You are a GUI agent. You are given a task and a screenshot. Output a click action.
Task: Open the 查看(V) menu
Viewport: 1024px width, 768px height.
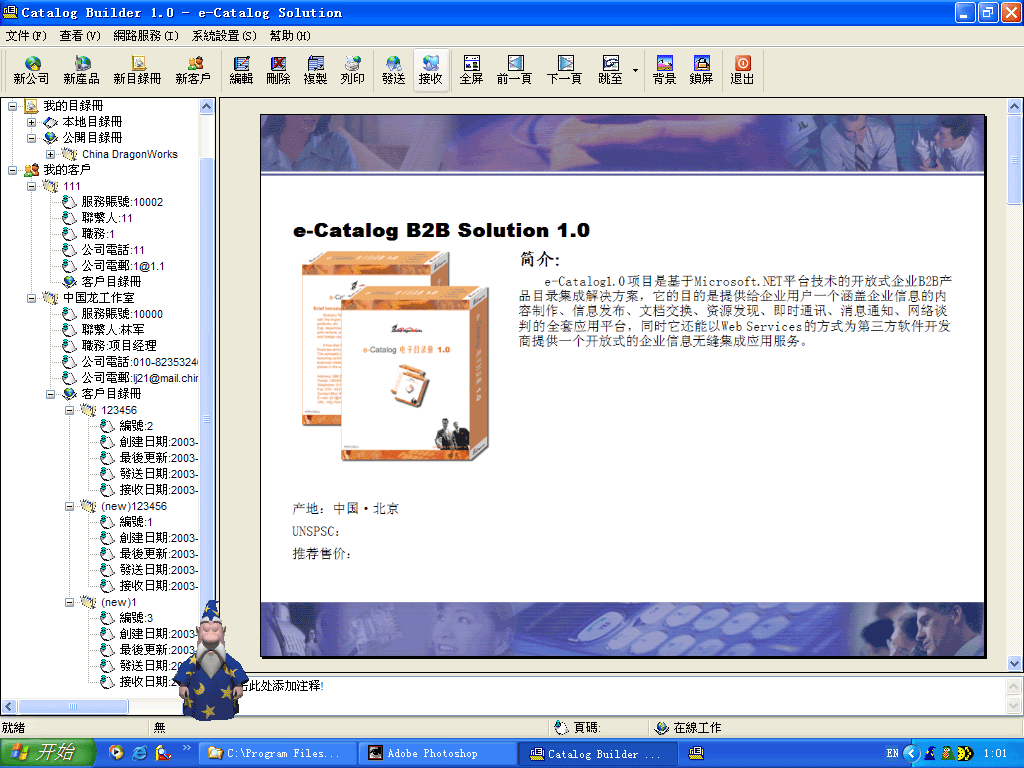point(80,35)
